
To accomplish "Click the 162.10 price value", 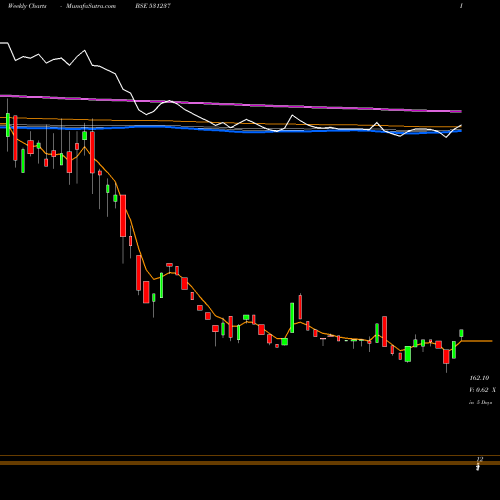I will point(479,378).
